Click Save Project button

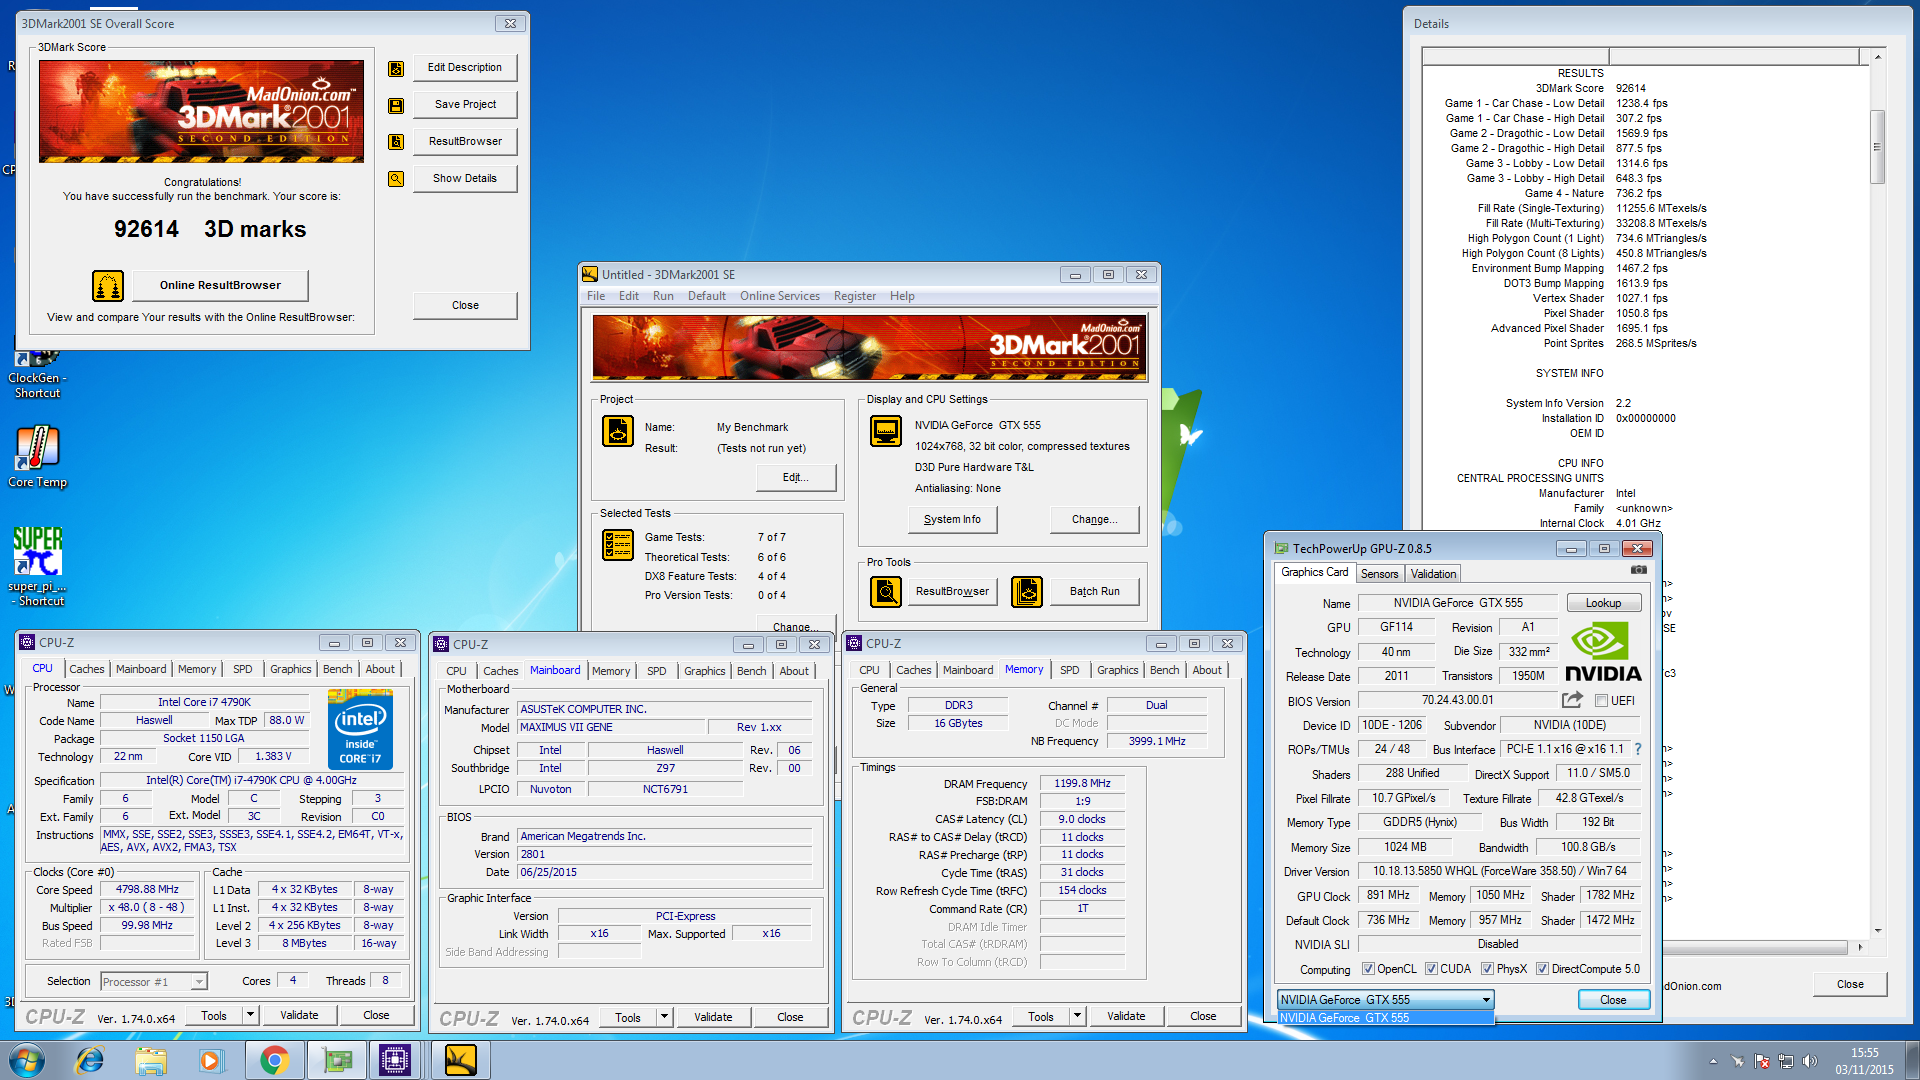[465, 105]
